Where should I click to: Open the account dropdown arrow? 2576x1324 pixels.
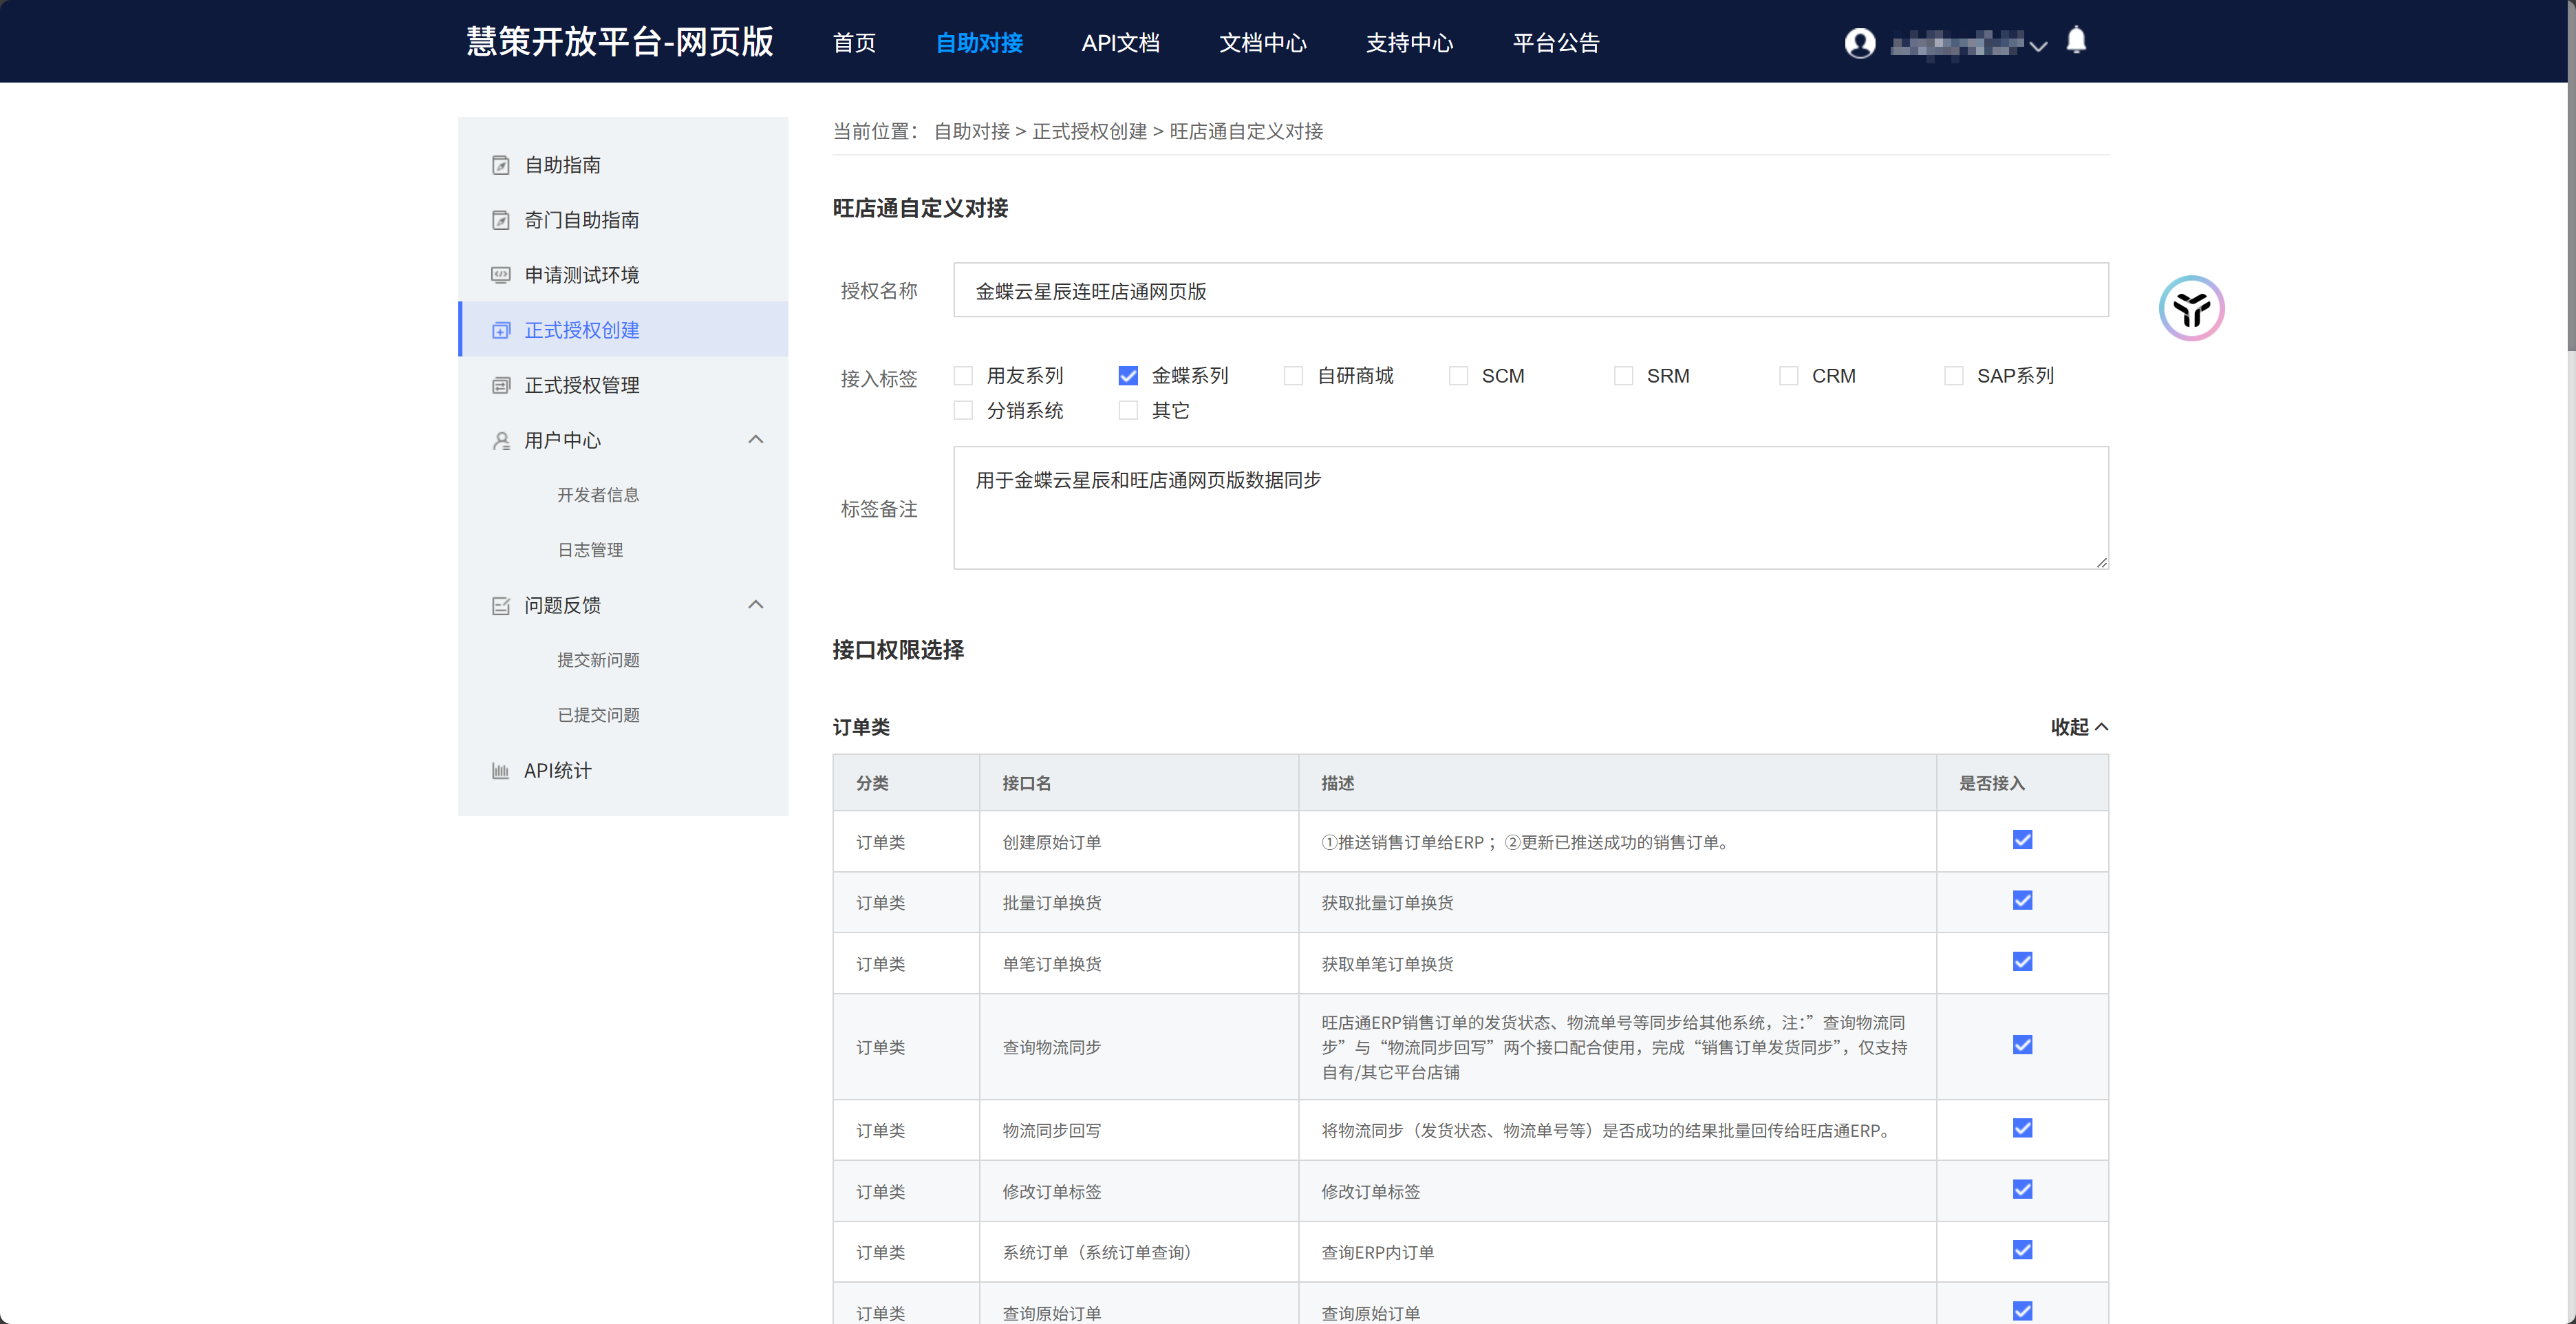pyautogui.click(x=2038, y=46)
